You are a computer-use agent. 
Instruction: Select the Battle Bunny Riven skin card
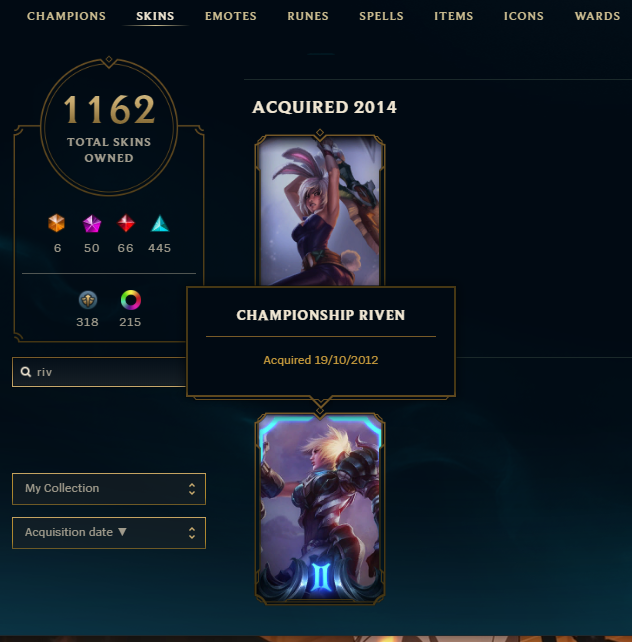(x=320, y=210)
